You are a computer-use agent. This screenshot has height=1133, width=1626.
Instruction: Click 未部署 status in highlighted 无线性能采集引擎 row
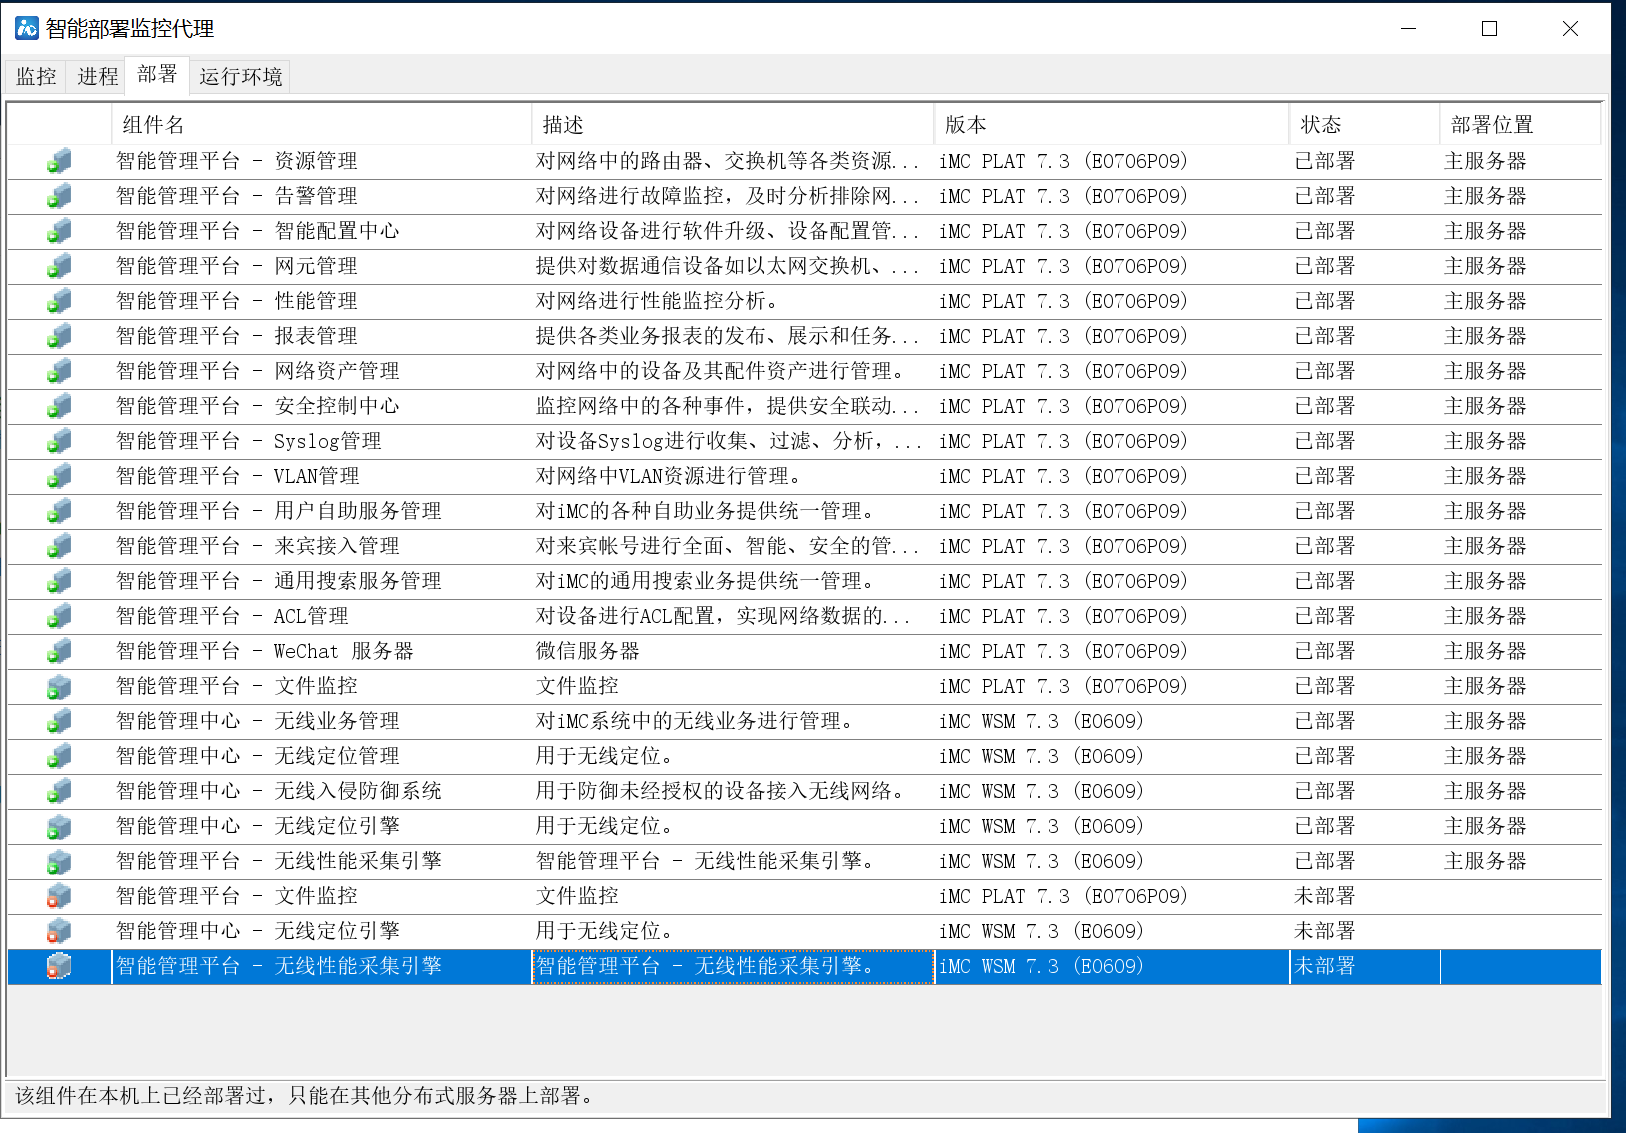[x=1325, y=966]
